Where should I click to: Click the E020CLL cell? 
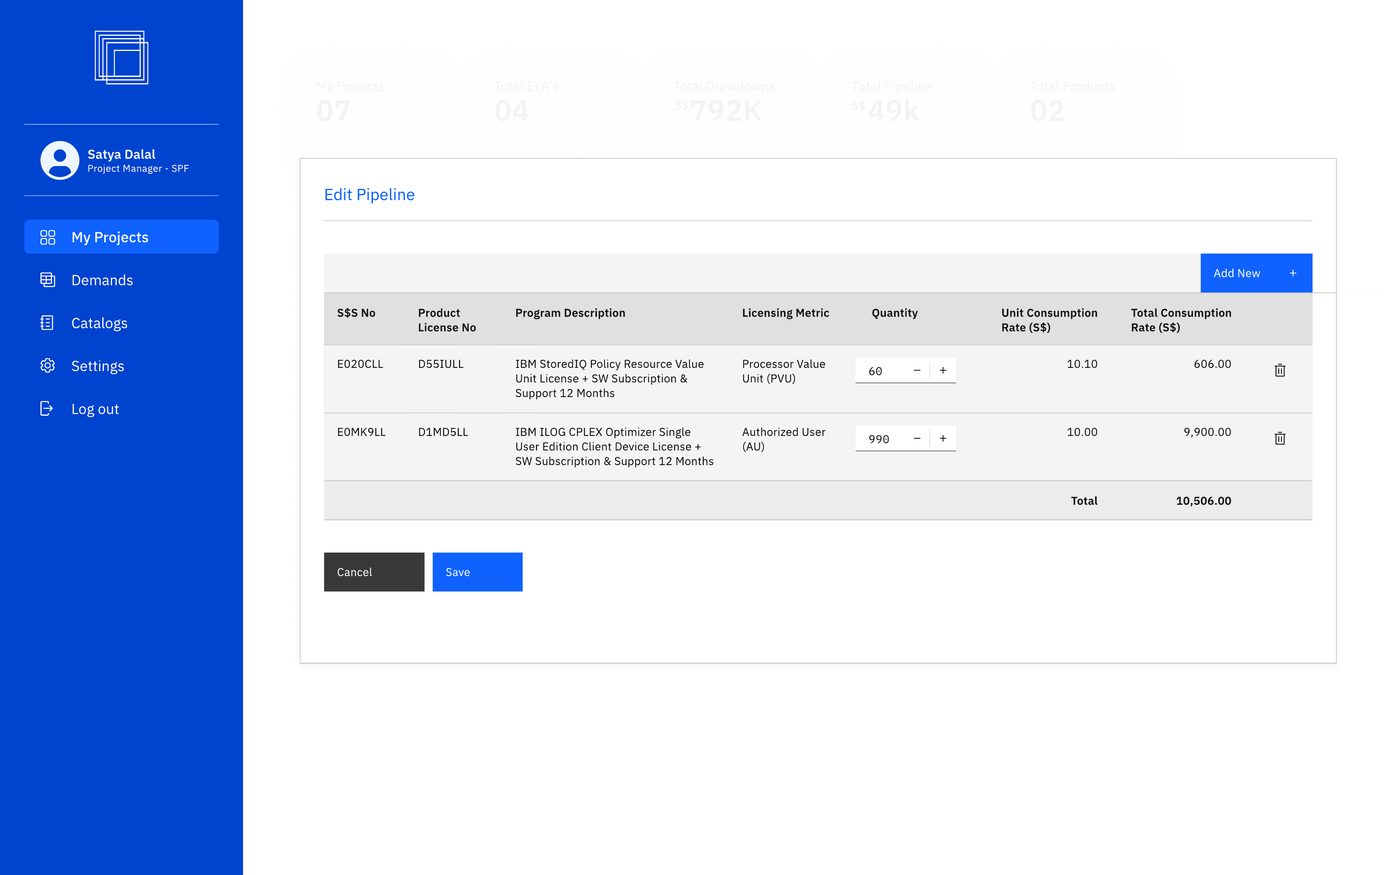click(x=360, y=364)
